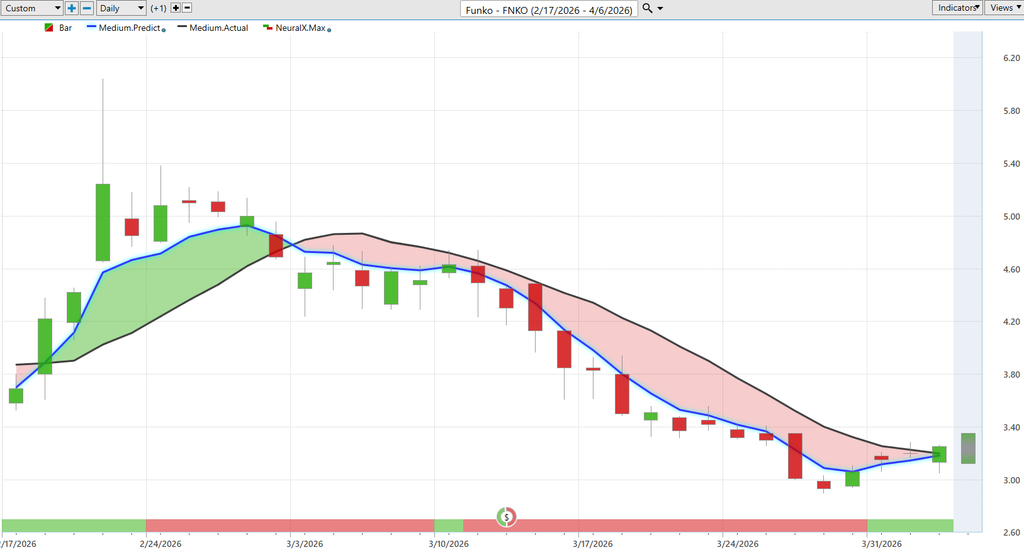1024x552 pixels.
Task: Click the blue plus zoom-in button
Action: (x=72, y=8)
